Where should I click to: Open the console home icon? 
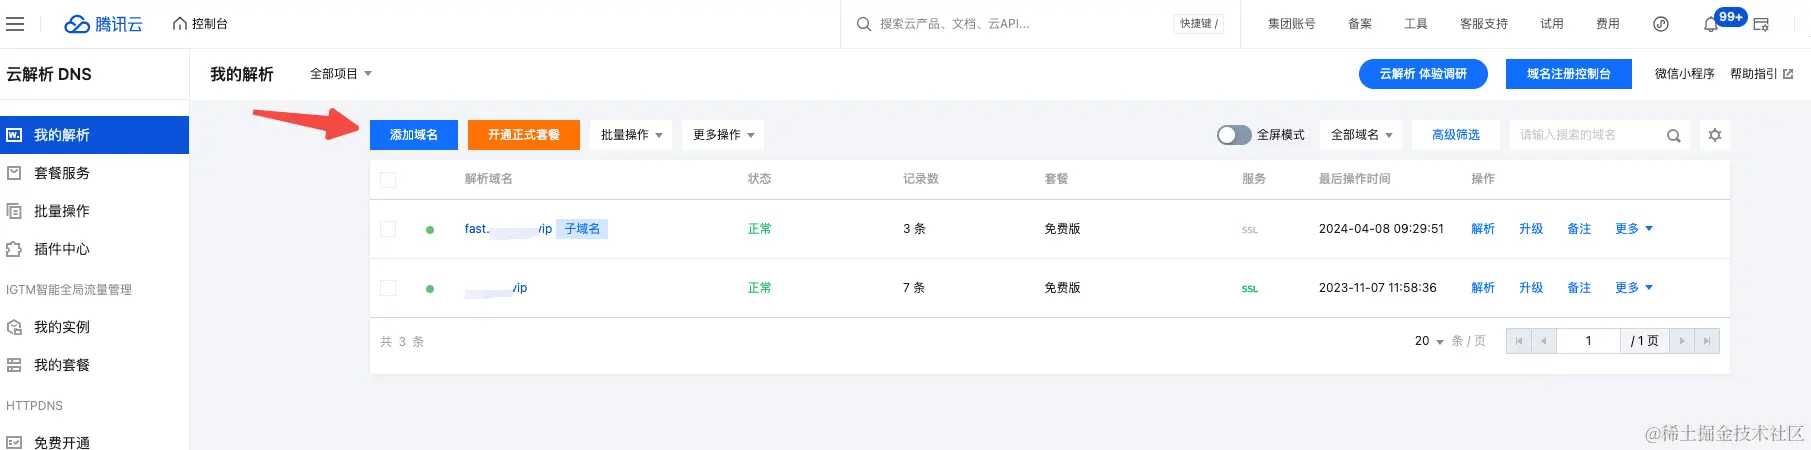click(180, 24)
